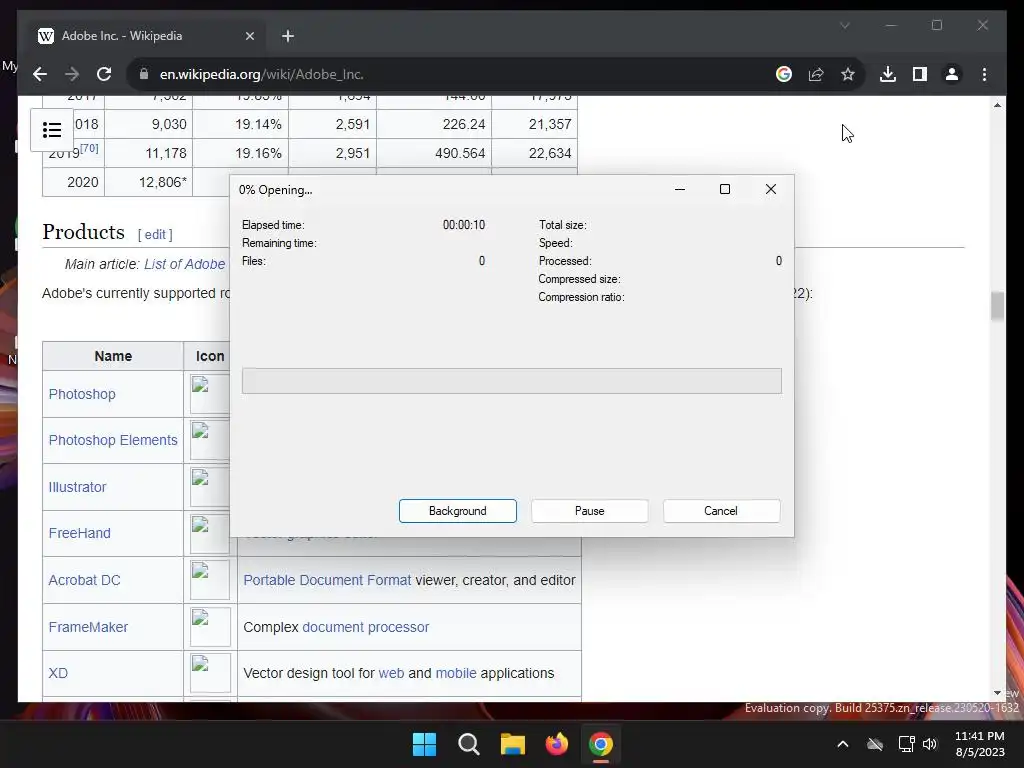This screenshot has width=1024, height=768.
Task: Pause the opening operation
Action: click(x=590, y=511)
